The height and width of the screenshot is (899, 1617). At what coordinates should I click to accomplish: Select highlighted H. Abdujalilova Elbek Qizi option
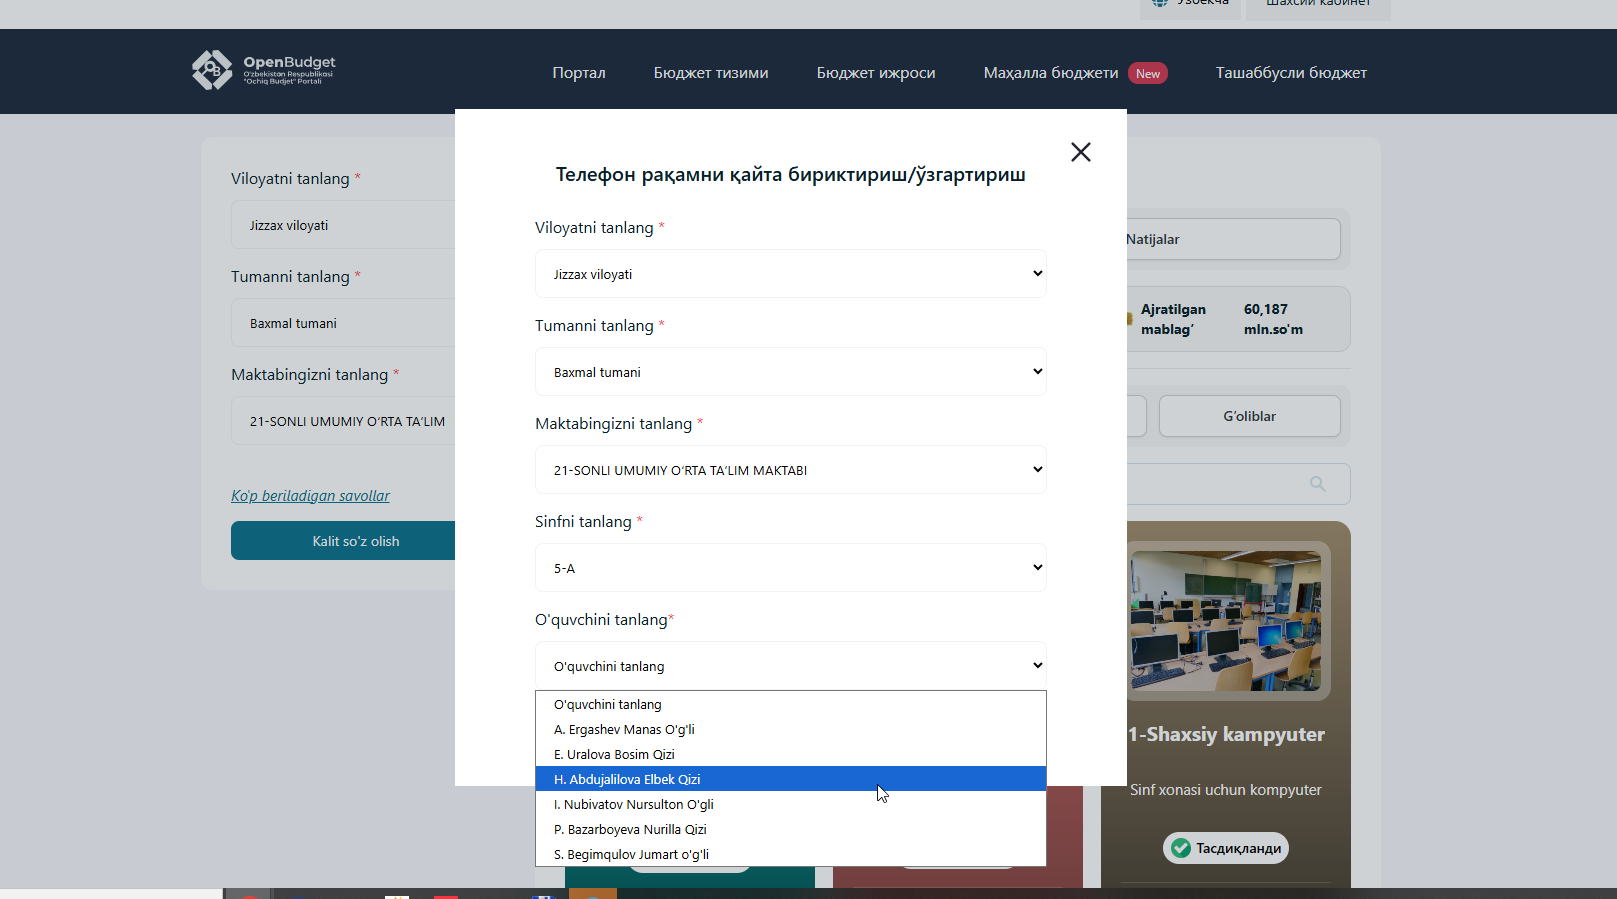(791, 779)
